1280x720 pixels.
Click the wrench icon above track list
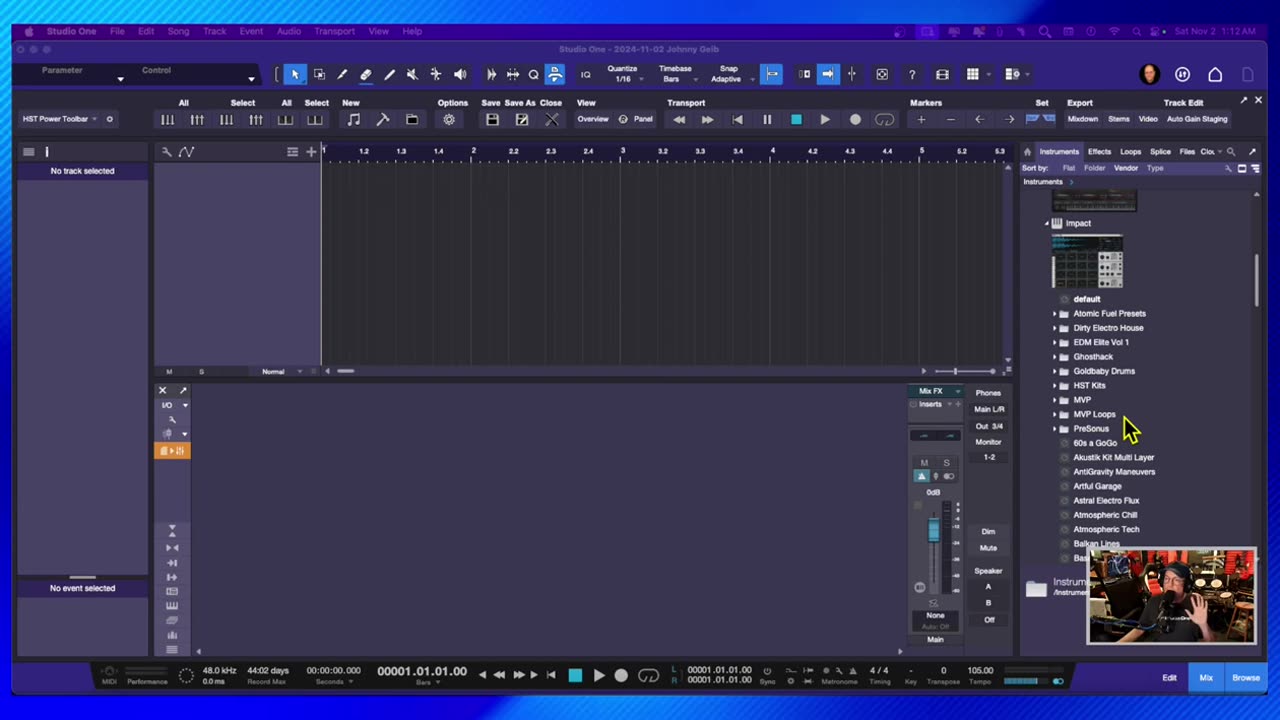(x=167, y=152)
